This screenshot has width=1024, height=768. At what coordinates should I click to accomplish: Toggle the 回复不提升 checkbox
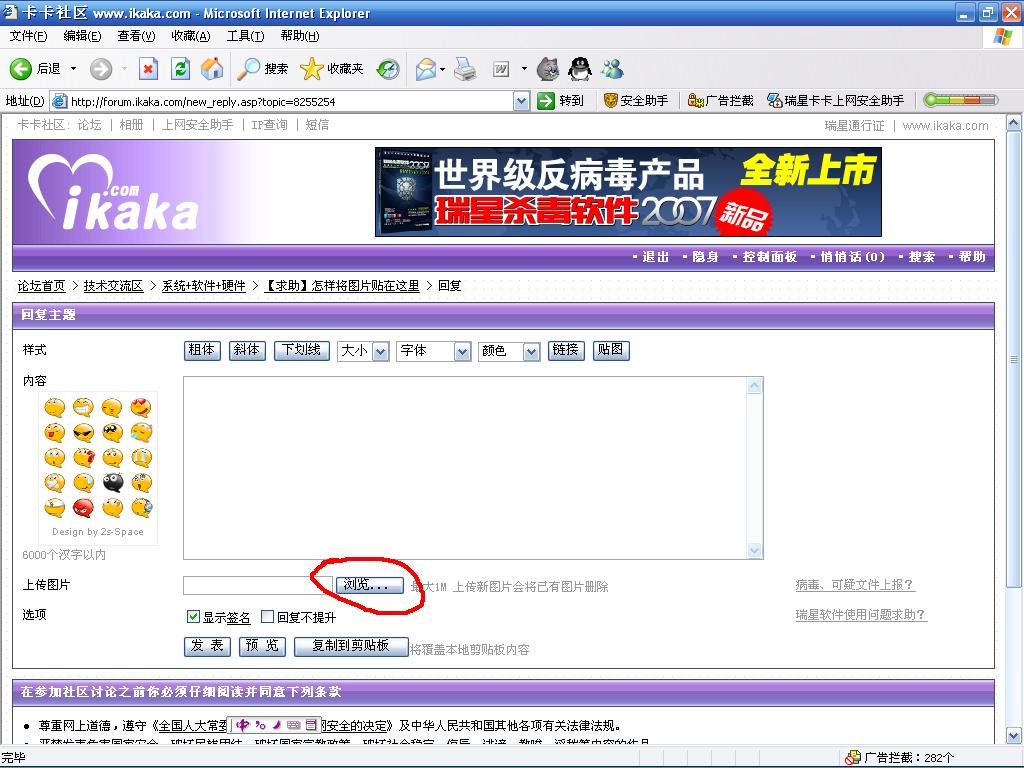tap(267, 616)
